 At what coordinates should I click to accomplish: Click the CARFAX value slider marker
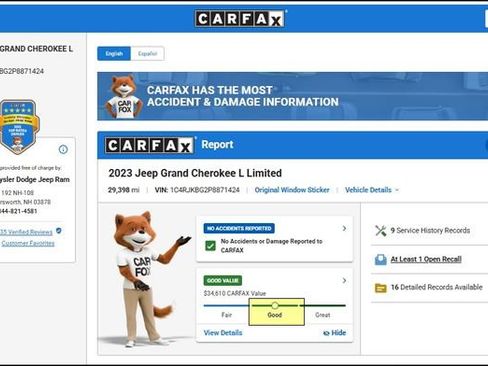tap(275, 305)
